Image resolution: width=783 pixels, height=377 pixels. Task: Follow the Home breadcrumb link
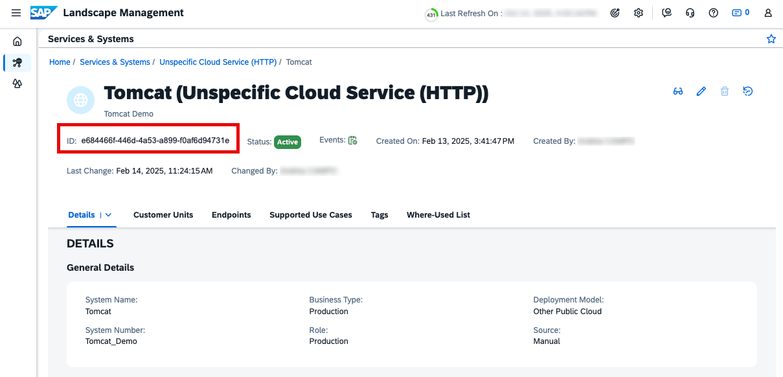(59, 62)
